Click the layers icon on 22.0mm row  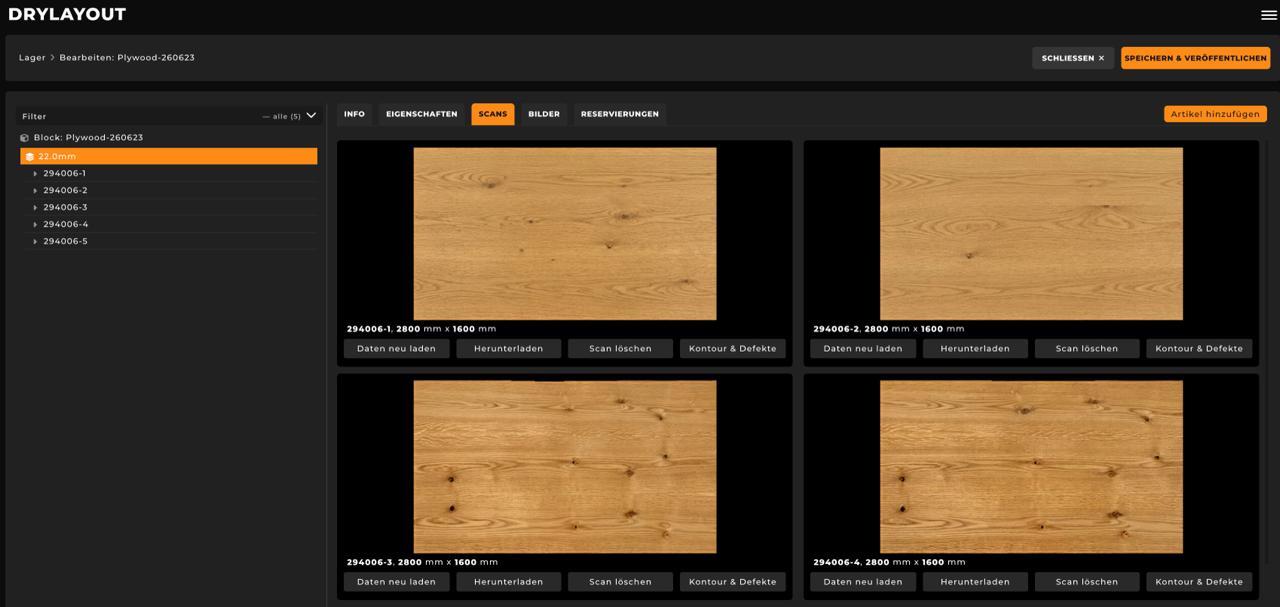click(x=30, y=157)
